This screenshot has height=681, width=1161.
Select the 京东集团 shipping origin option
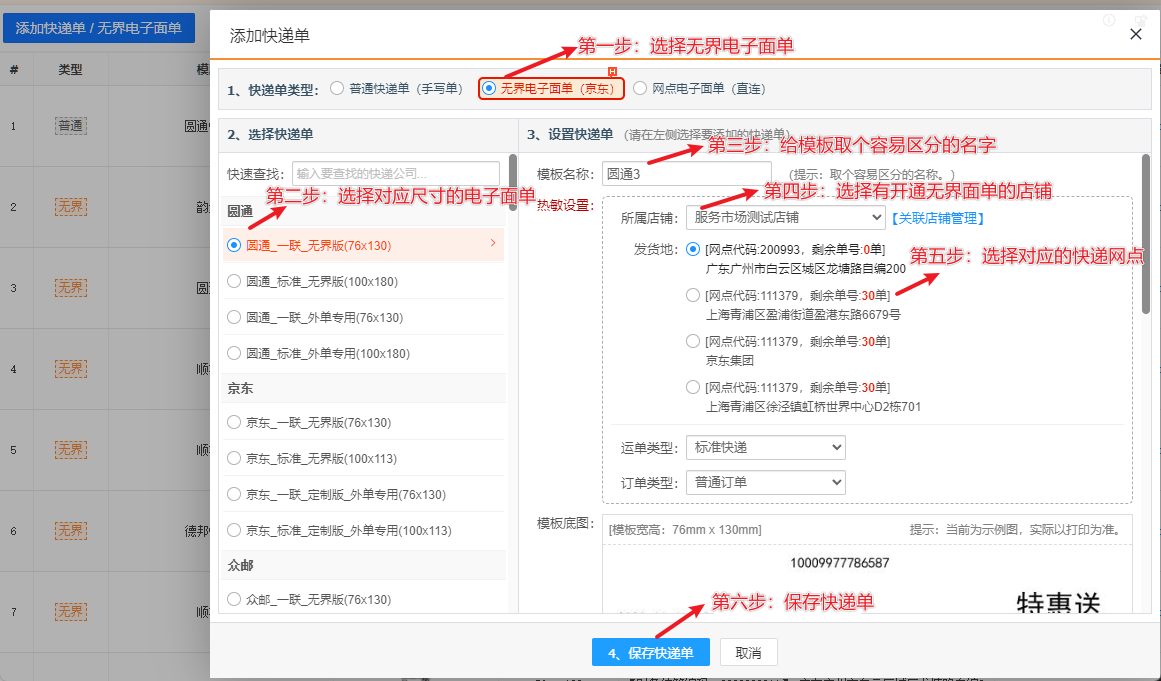point(693,342)
